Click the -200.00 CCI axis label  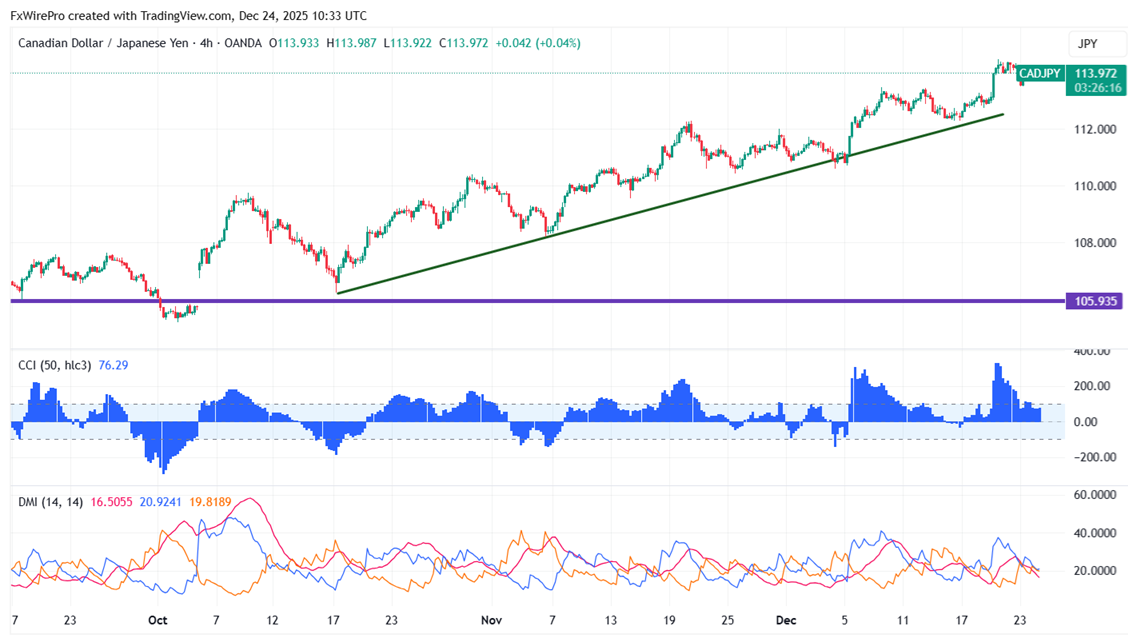tap(1095, 457)
